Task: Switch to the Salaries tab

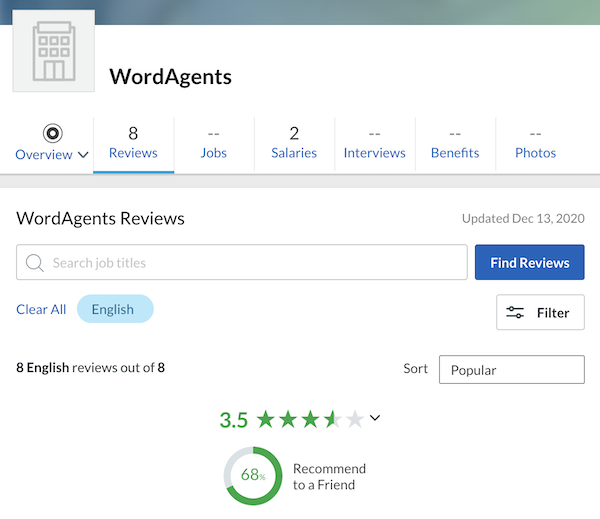Action: (294, 145)
